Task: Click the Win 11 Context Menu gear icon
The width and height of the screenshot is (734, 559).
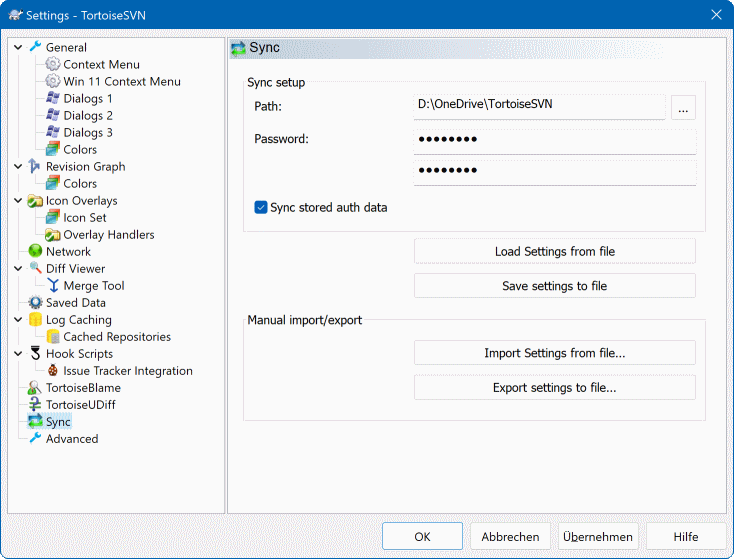Action: coord(53,81)
